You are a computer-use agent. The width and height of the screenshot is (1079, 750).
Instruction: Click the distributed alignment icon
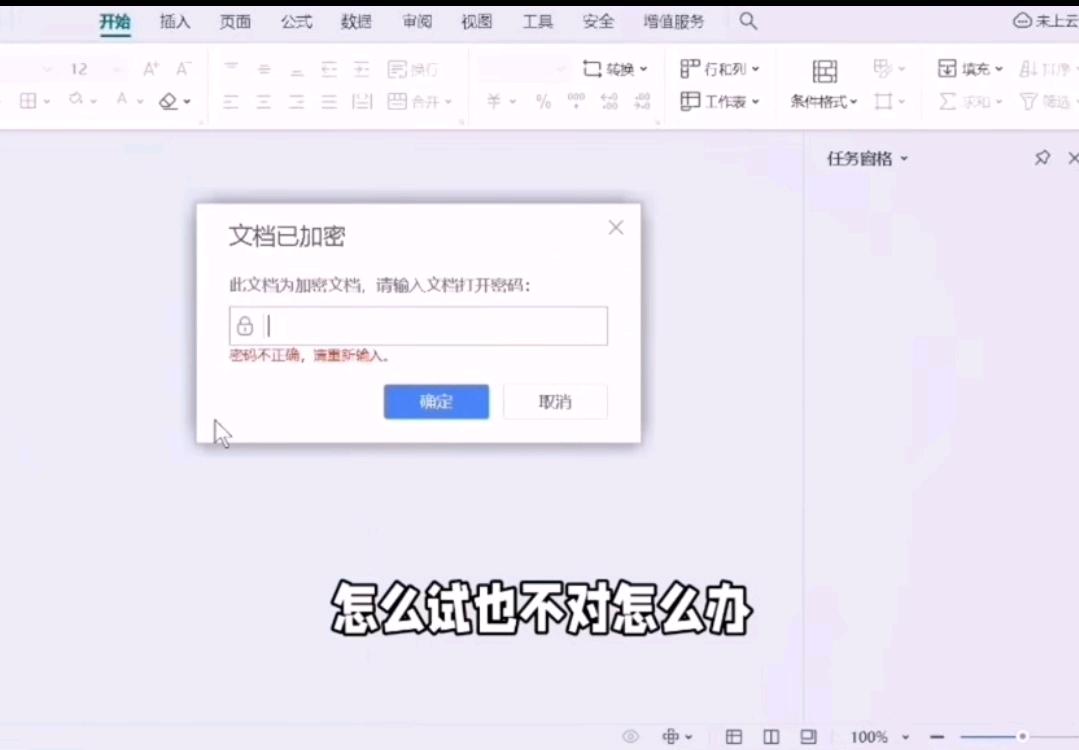pos(362,102)
